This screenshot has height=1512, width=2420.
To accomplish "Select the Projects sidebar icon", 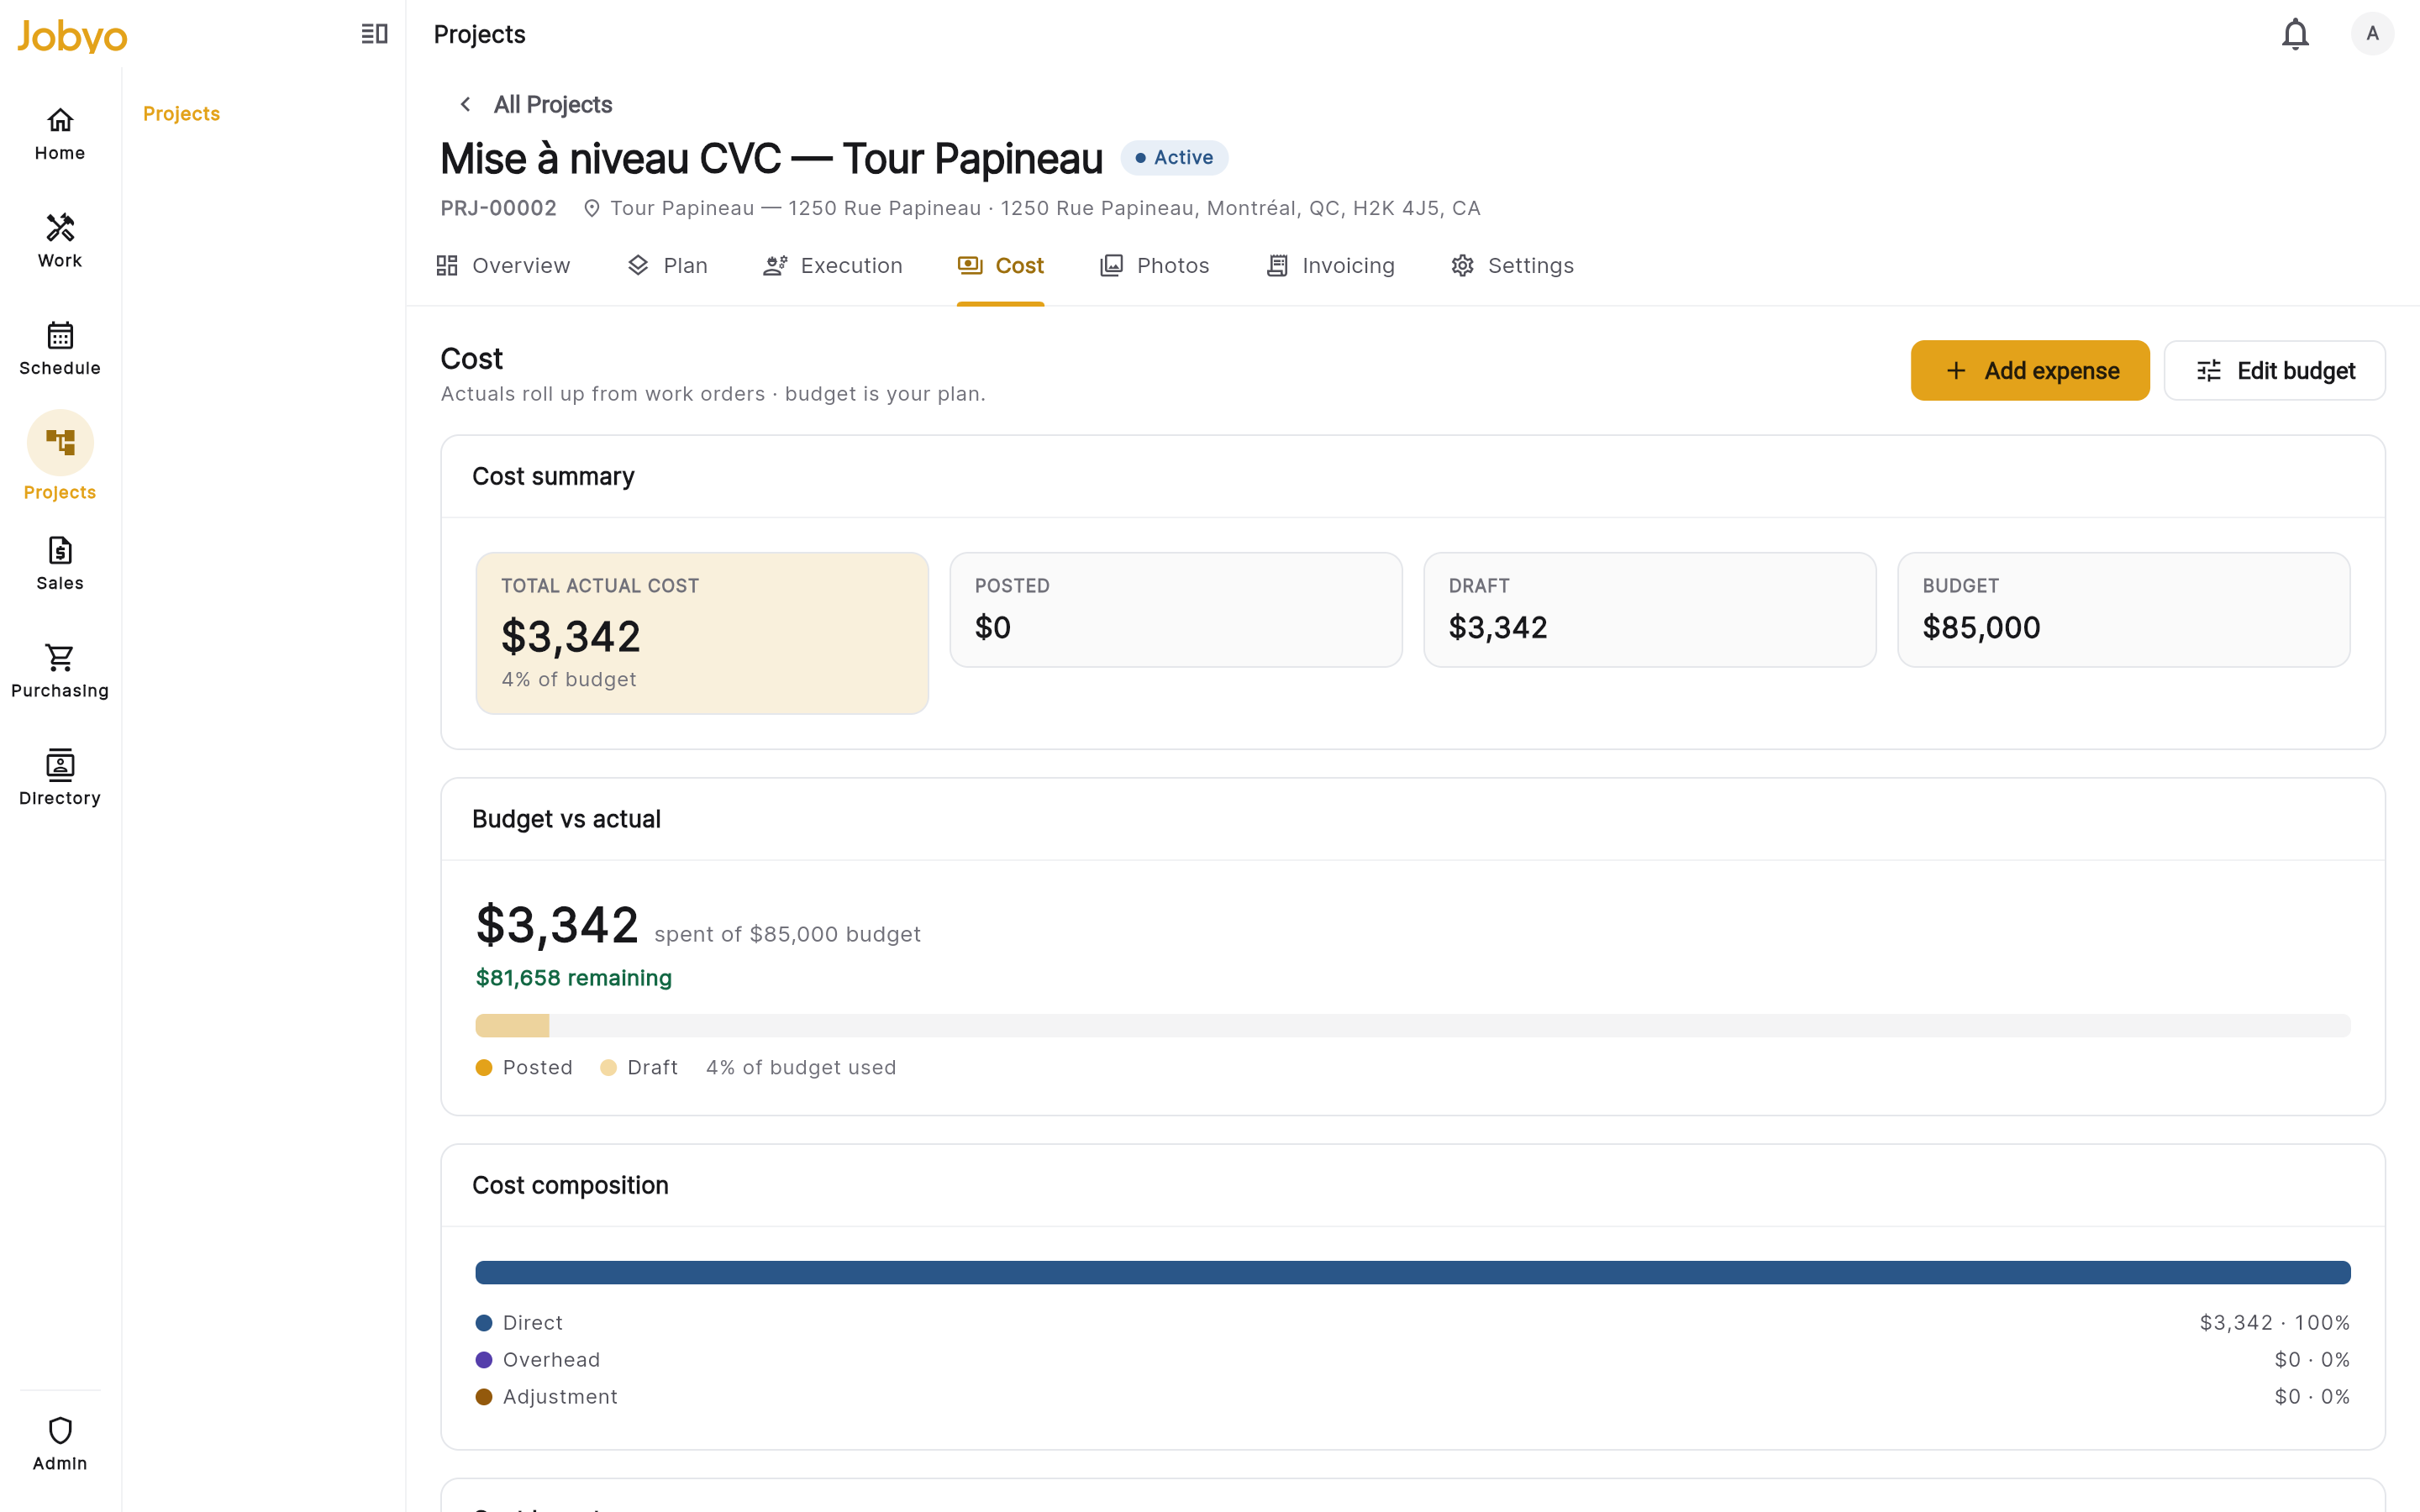I will [x=60, y=442].
